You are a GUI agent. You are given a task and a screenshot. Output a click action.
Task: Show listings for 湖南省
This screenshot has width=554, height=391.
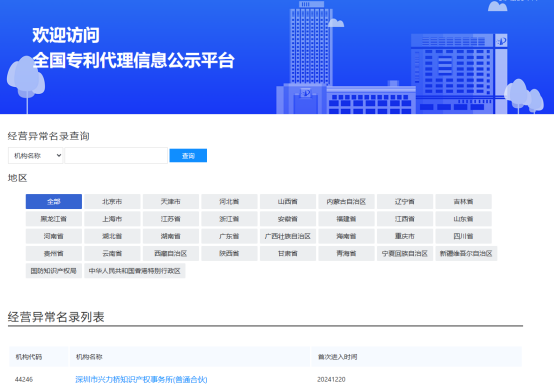click(171, 236)
